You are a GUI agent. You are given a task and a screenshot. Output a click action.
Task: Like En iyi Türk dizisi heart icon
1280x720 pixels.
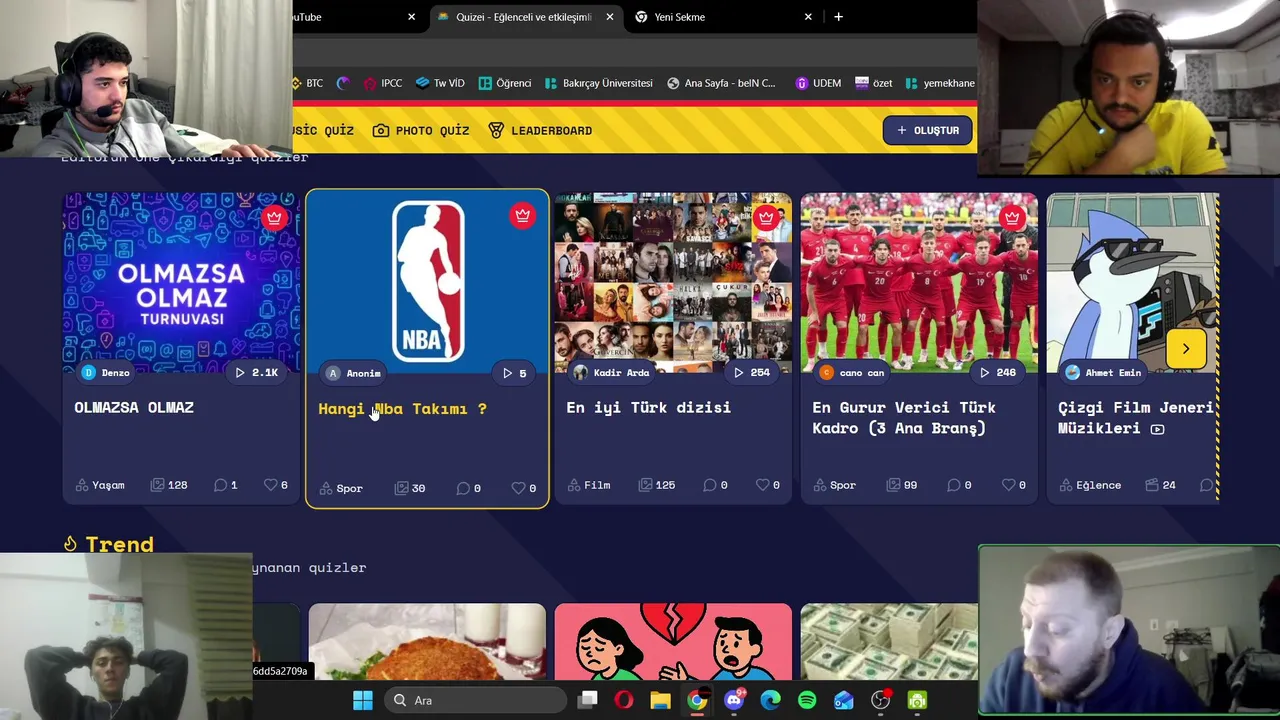762,485
